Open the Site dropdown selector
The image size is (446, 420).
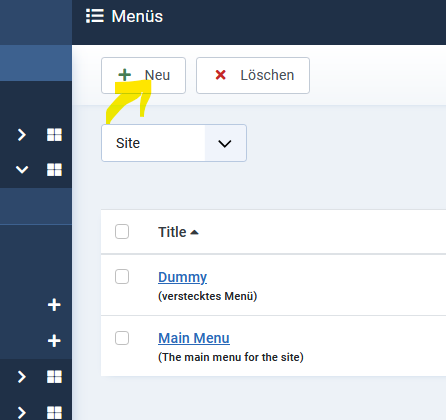[x=174, y=143]
